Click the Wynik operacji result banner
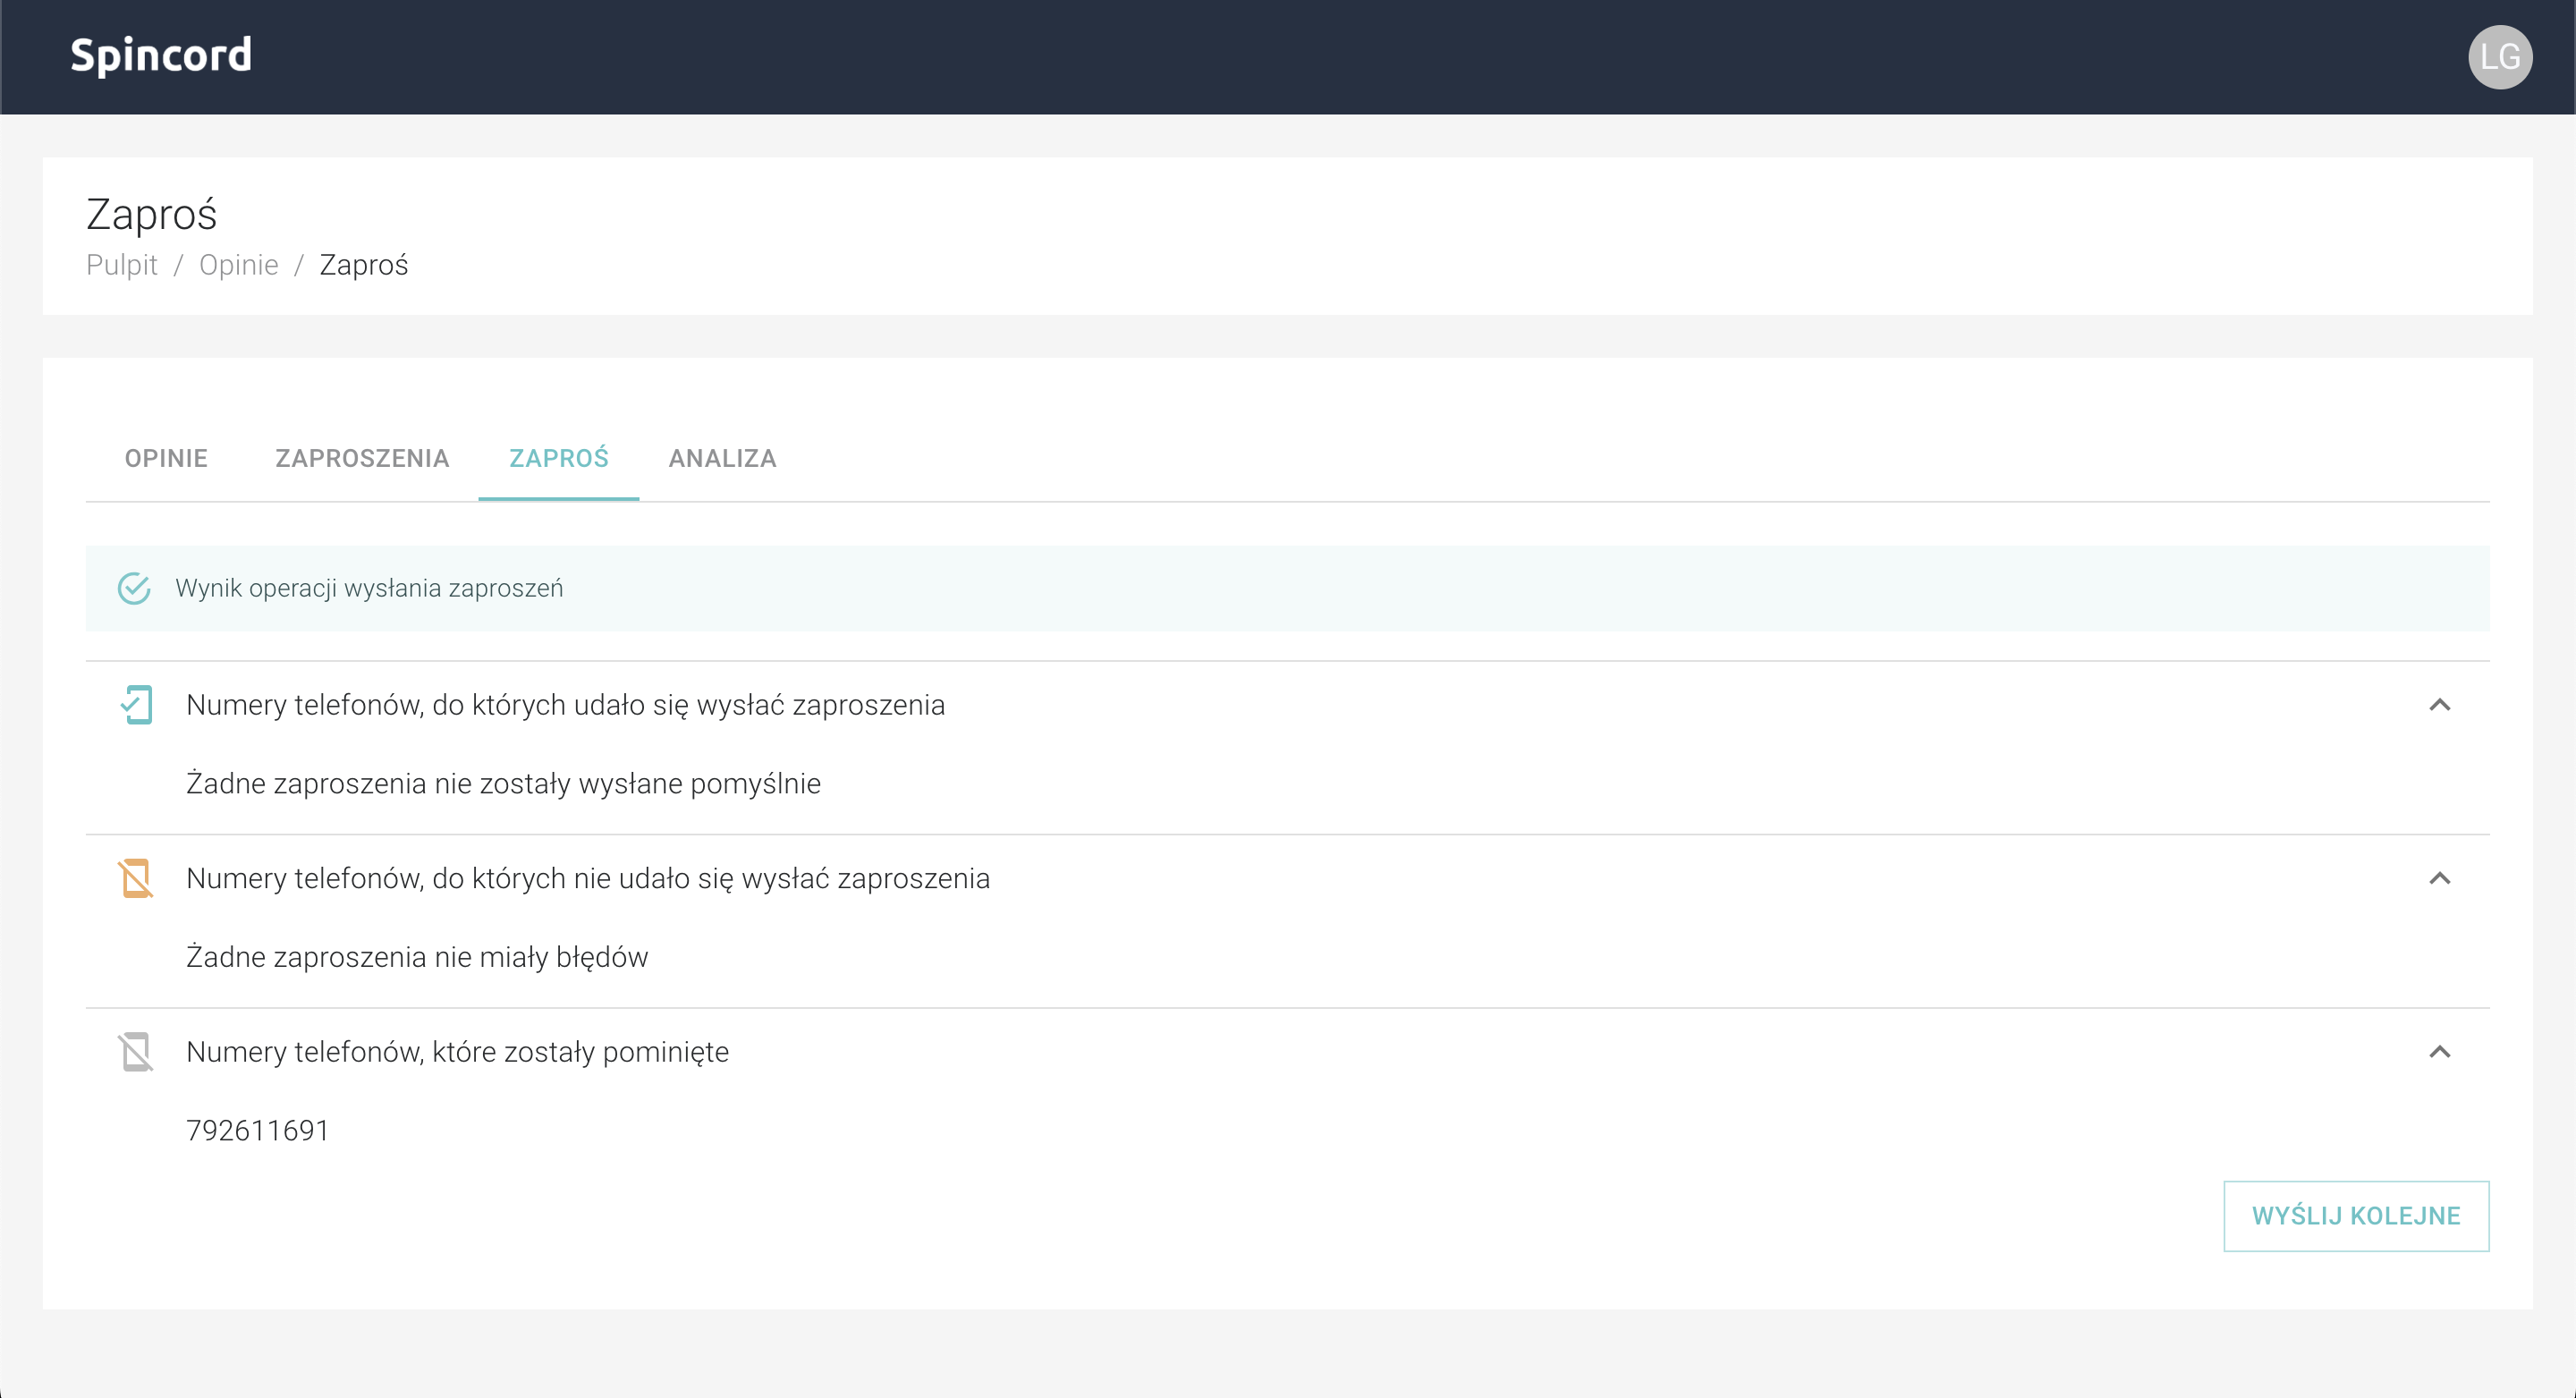Screen dimensions: 2576x1398 point(1287,588)
